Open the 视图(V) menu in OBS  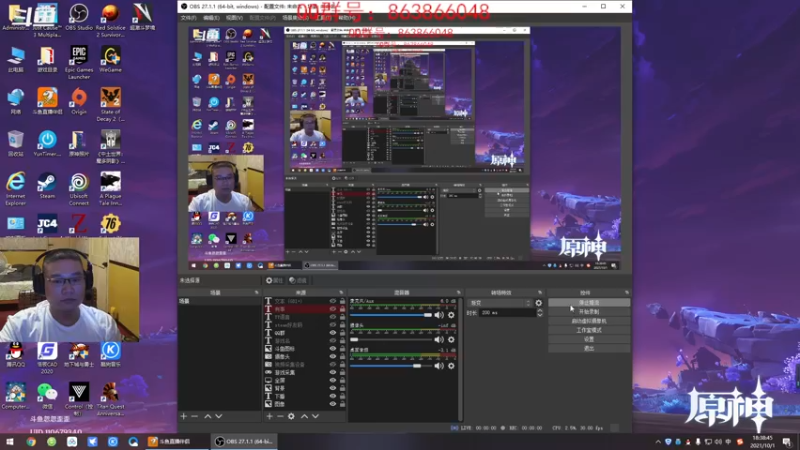coord(234,18)
